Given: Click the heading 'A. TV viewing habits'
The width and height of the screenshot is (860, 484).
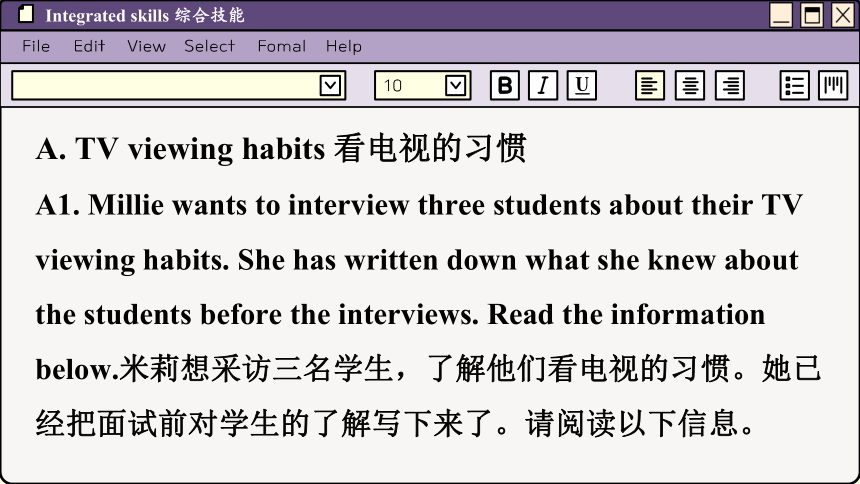Looking at the screenshot, I should pyautogui.click(x=180, y=149).
